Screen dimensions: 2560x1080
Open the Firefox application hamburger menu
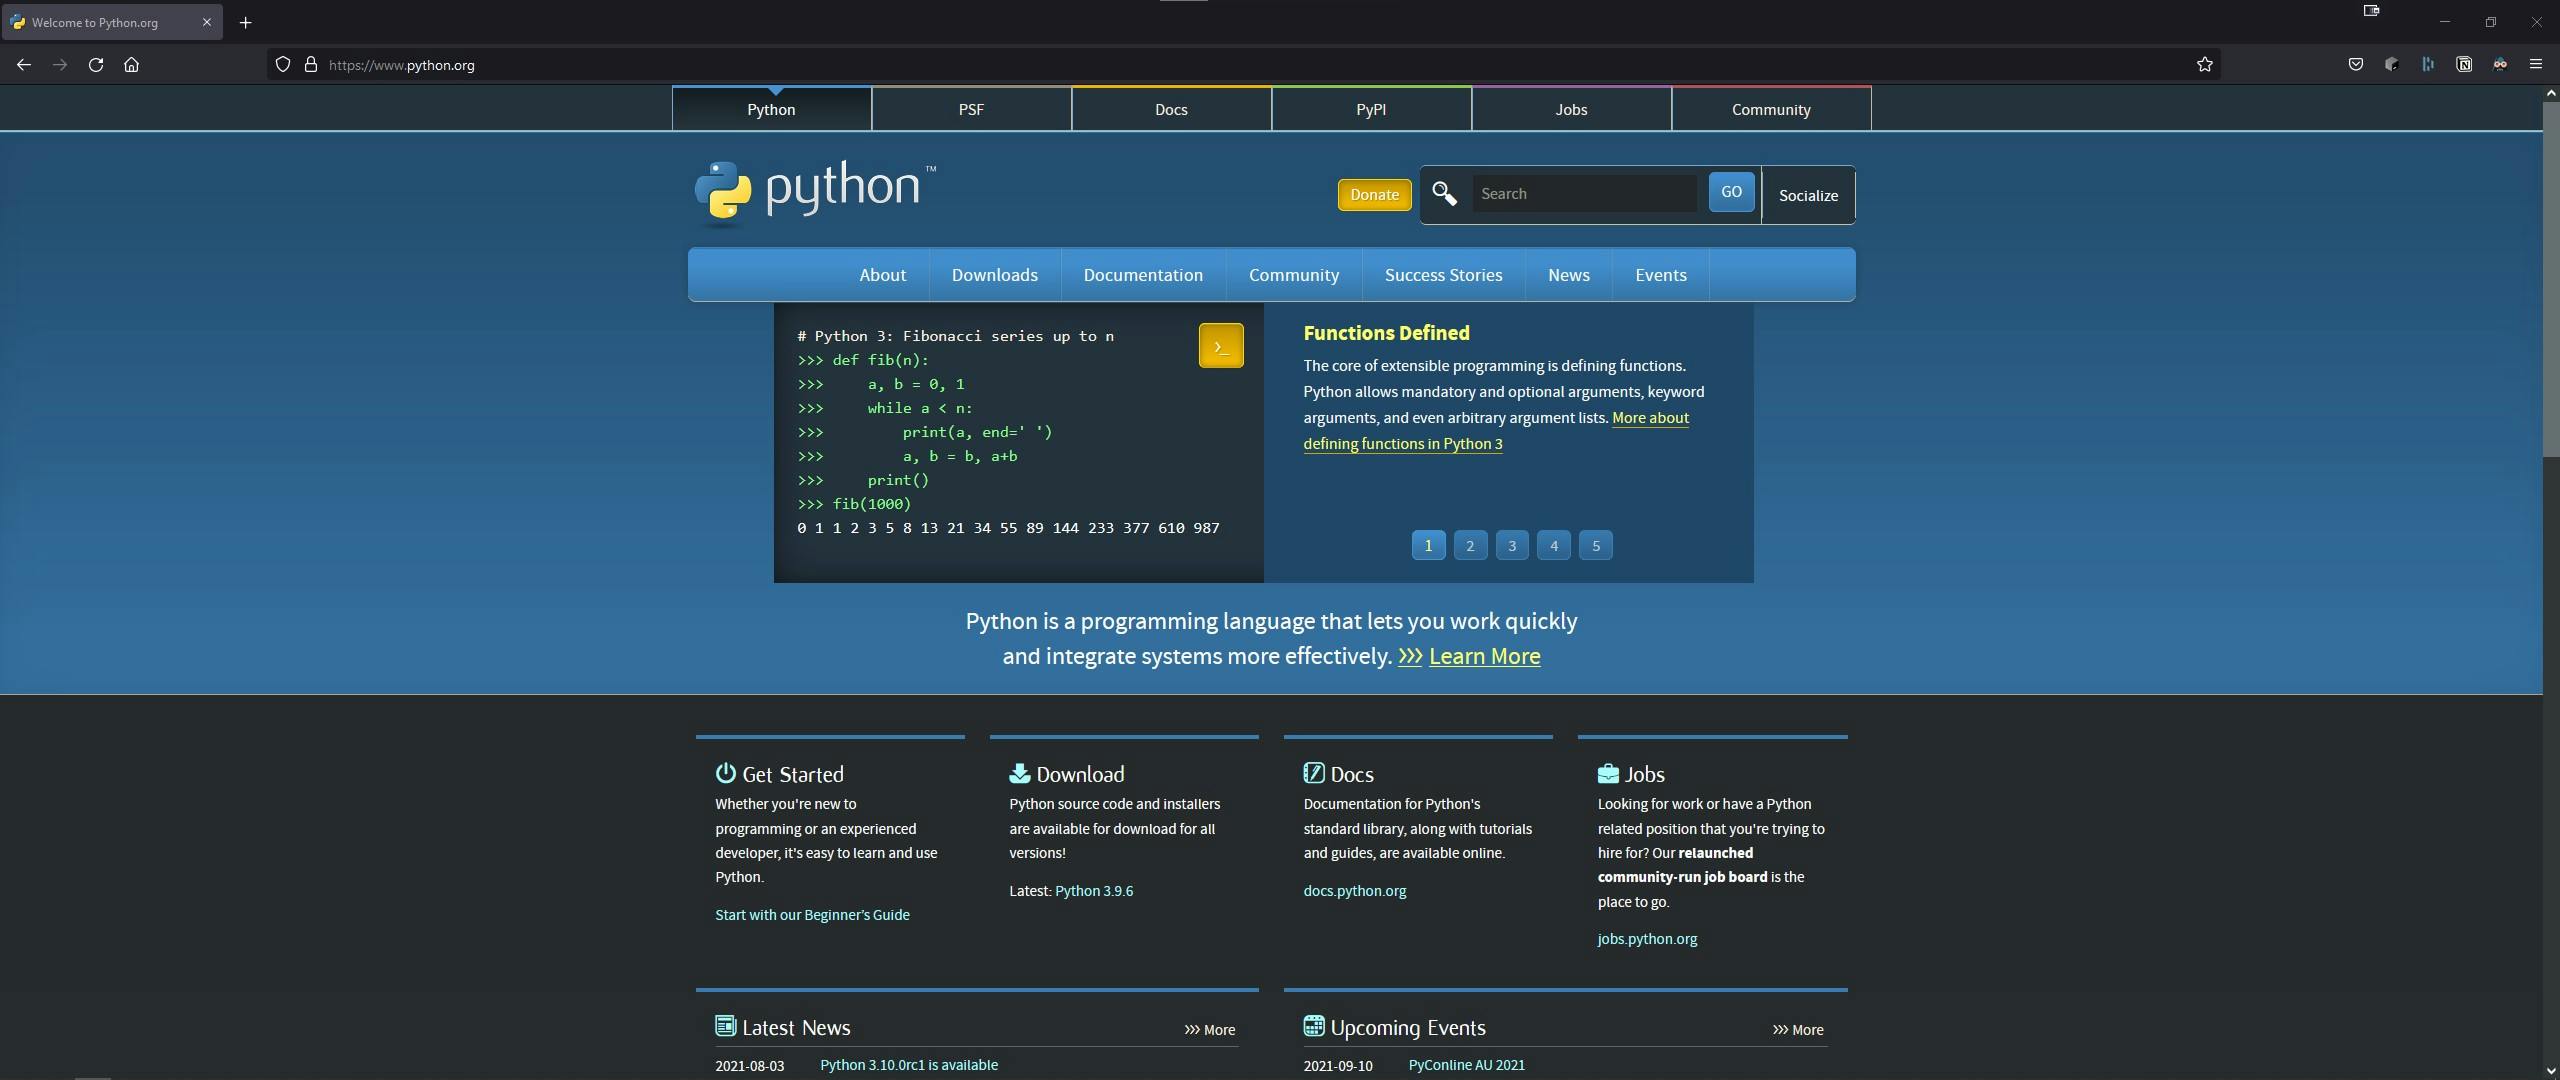coord(2536,65)
